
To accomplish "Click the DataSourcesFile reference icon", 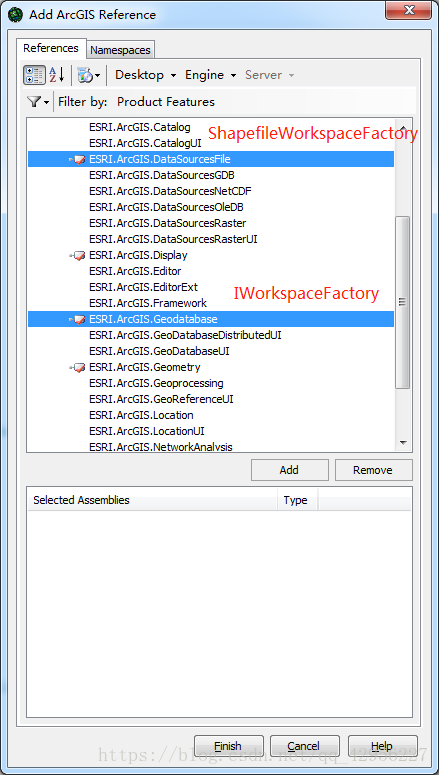I will (78, 160).
